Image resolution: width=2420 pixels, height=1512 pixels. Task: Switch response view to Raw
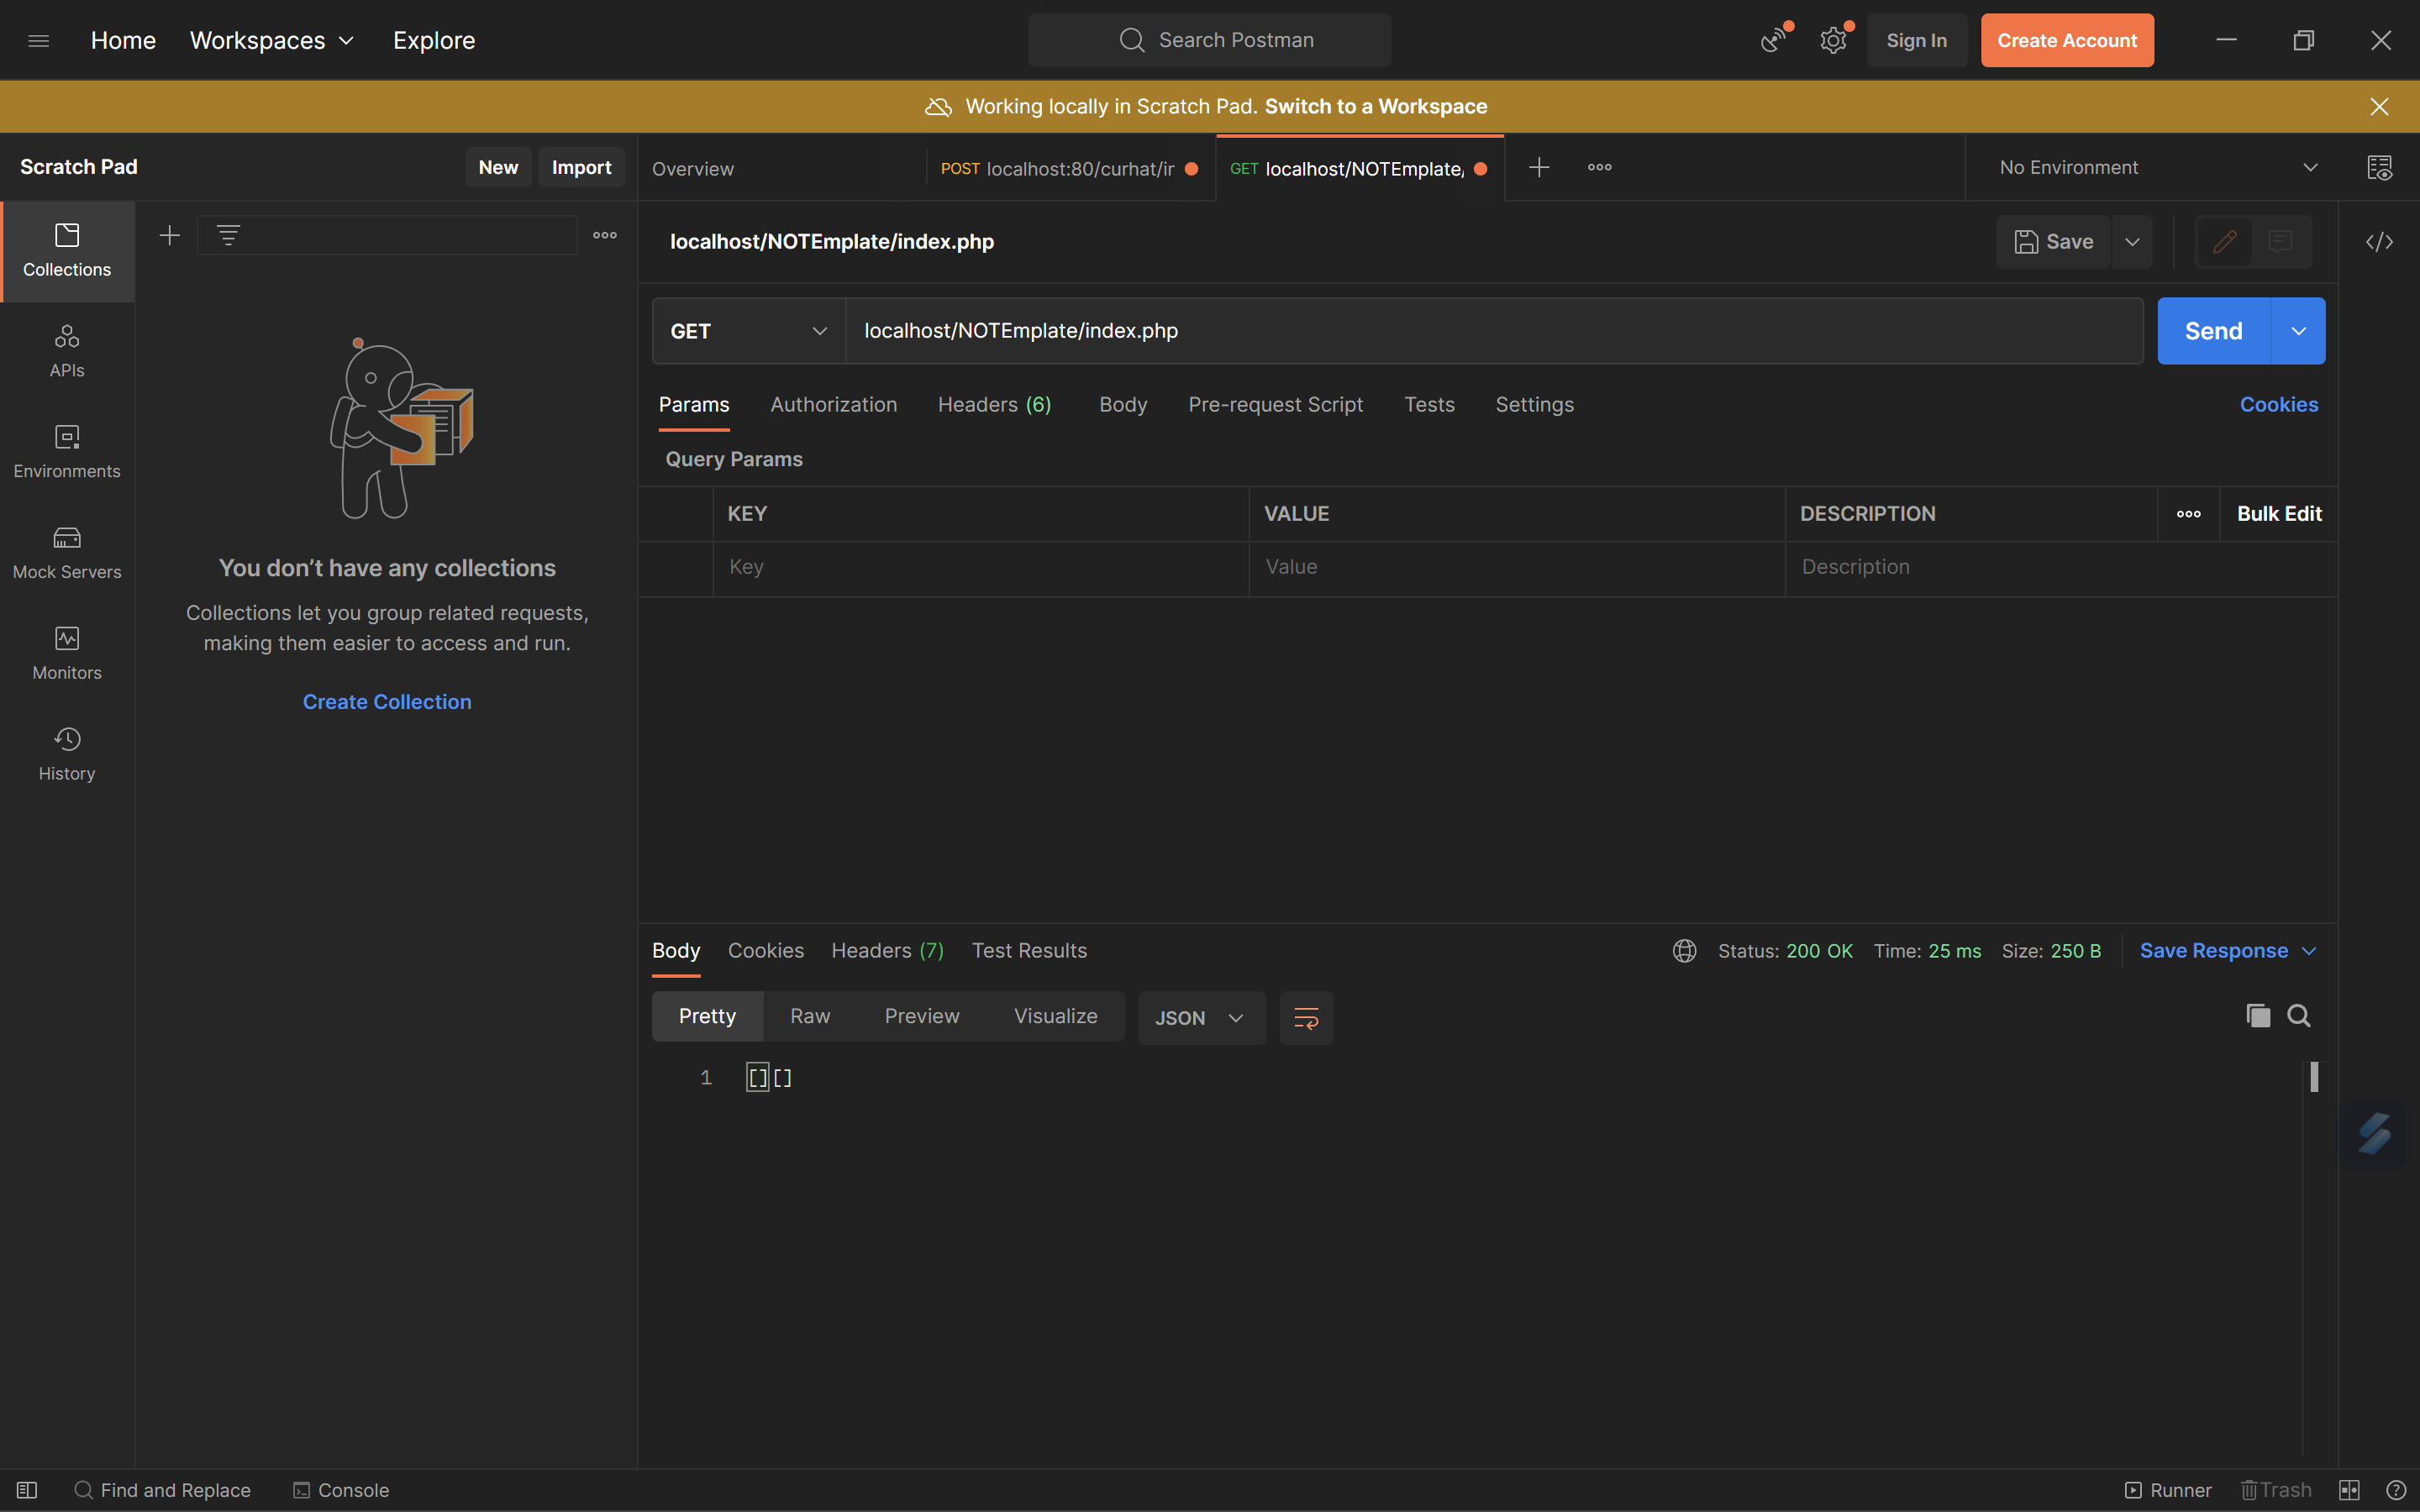(x=810, y=1016)
